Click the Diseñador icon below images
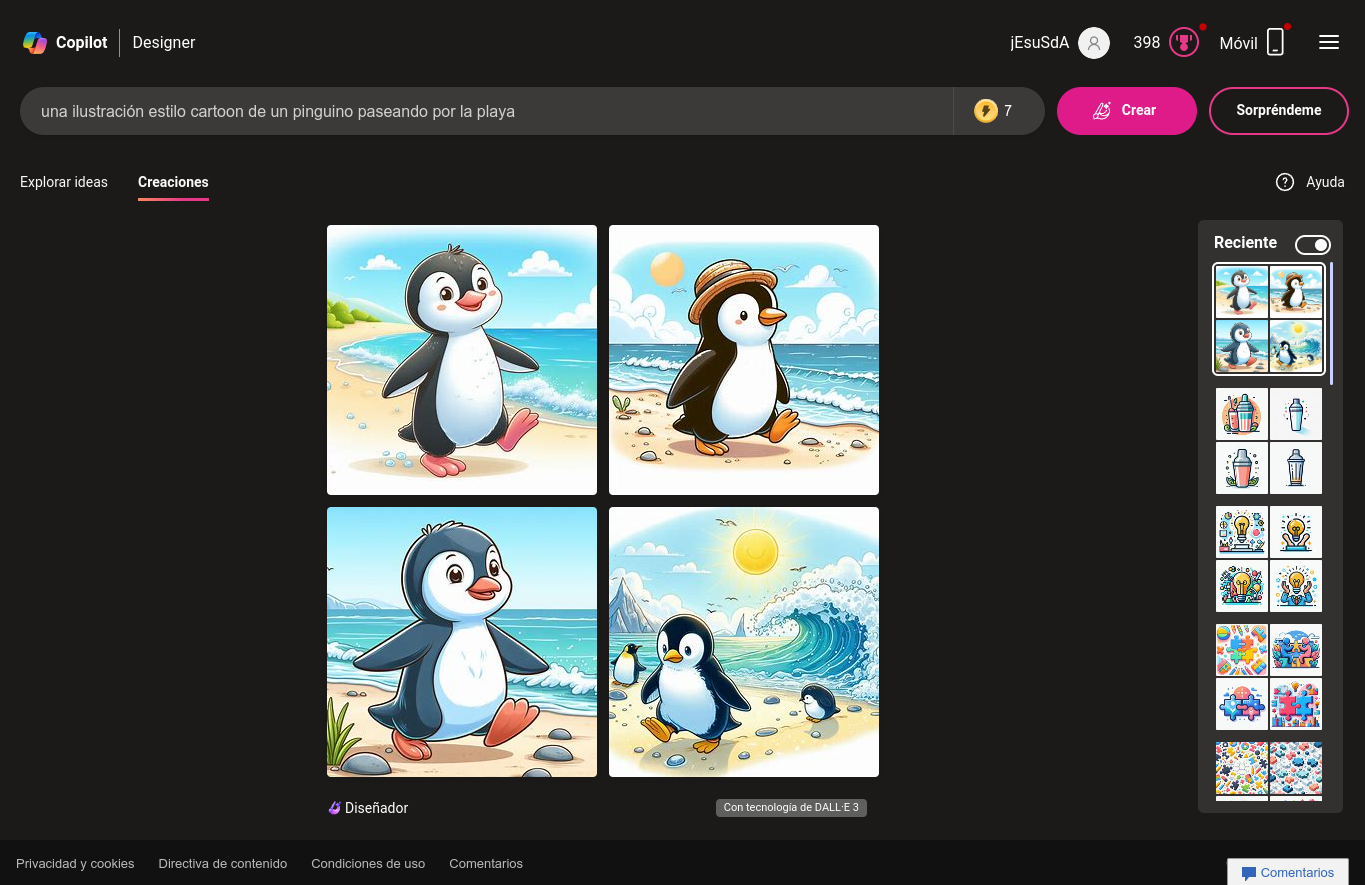The width and height of the screenshot is (1365, 885). (335, 808)
